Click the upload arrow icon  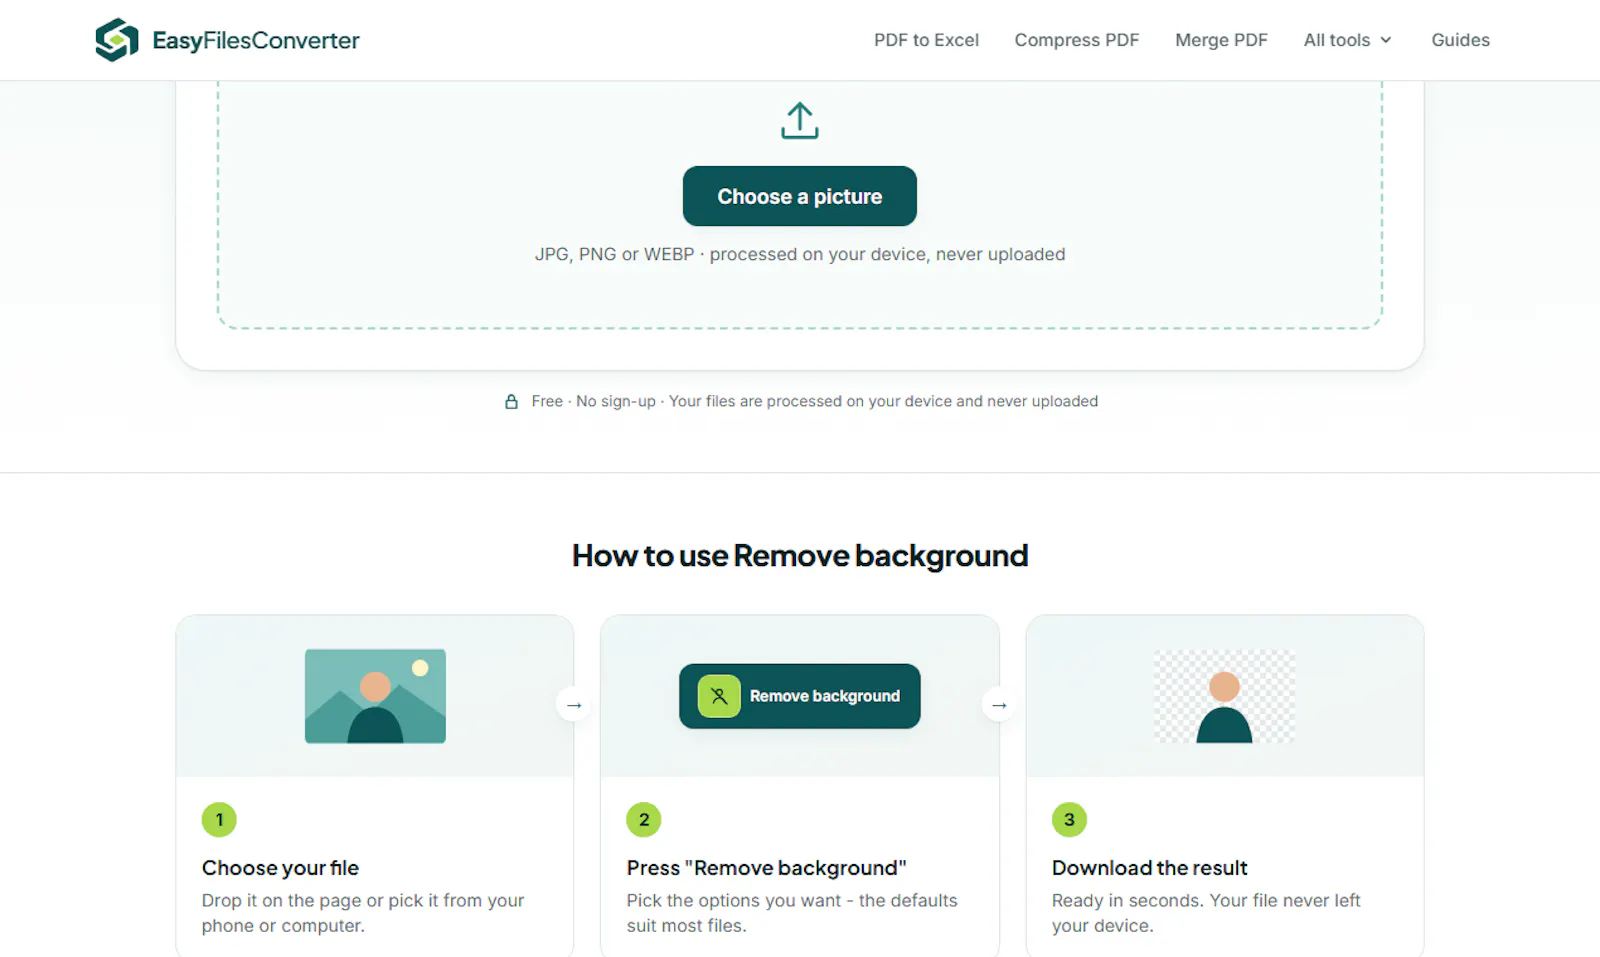[x=800, y=121]
